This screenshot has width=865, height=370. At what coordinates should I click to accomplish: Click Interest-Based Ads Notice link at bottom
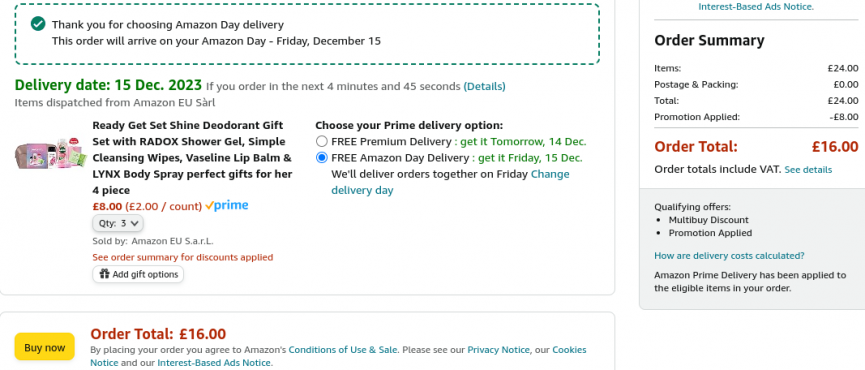pyautogui.click(x=214, y=363)
